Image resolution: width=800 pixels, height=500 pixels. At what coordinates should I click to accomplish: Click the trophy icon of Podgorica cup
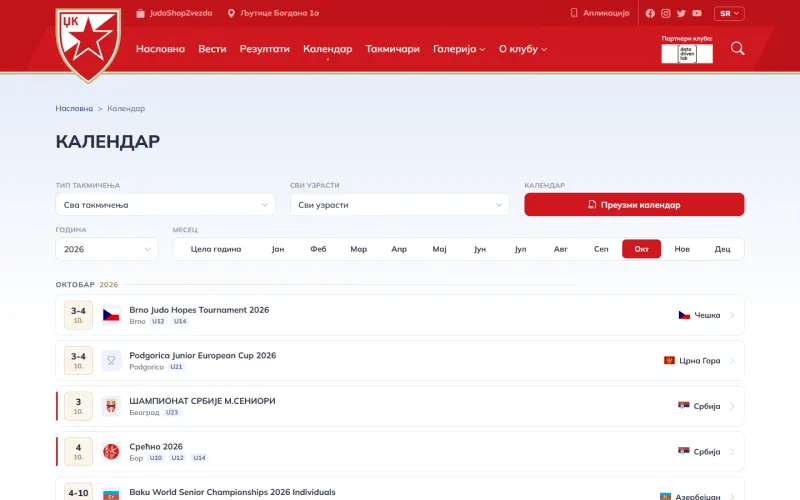point(111,361)
